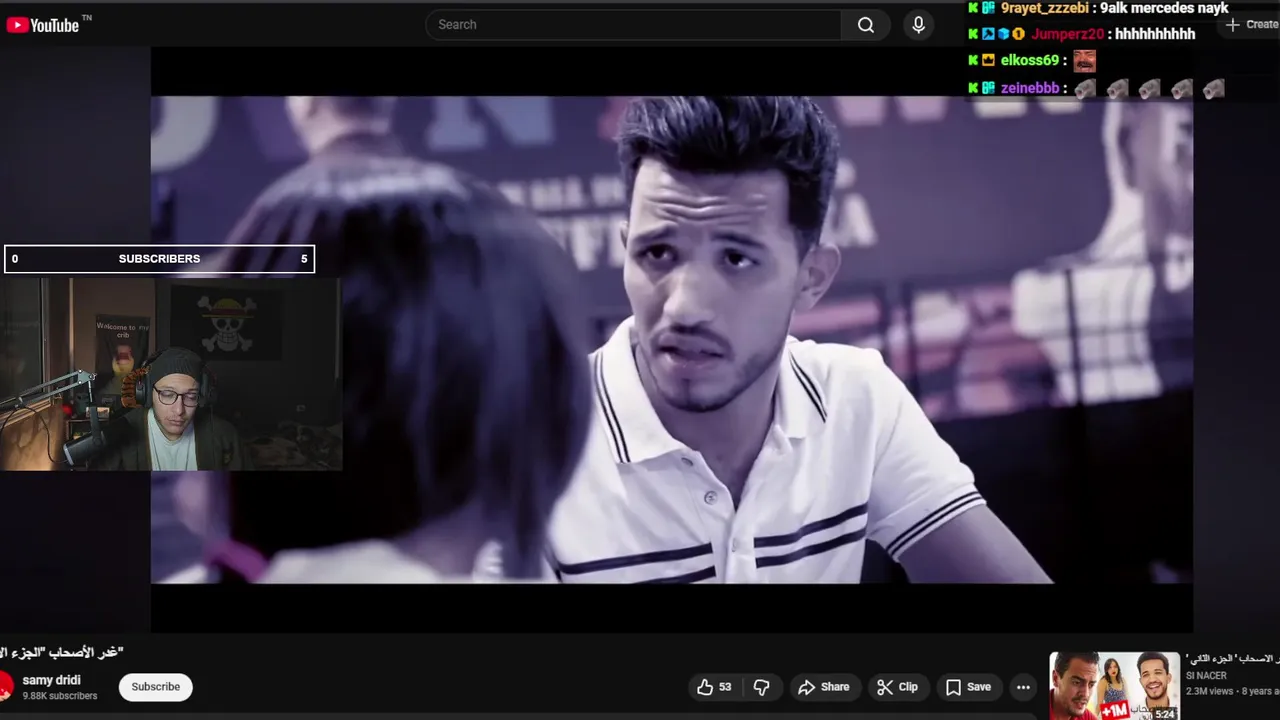Screen dimensions: 1280x720
Task: Dislike the video with thumbs down
Action: pyautogui.click(x=762, y=687)
